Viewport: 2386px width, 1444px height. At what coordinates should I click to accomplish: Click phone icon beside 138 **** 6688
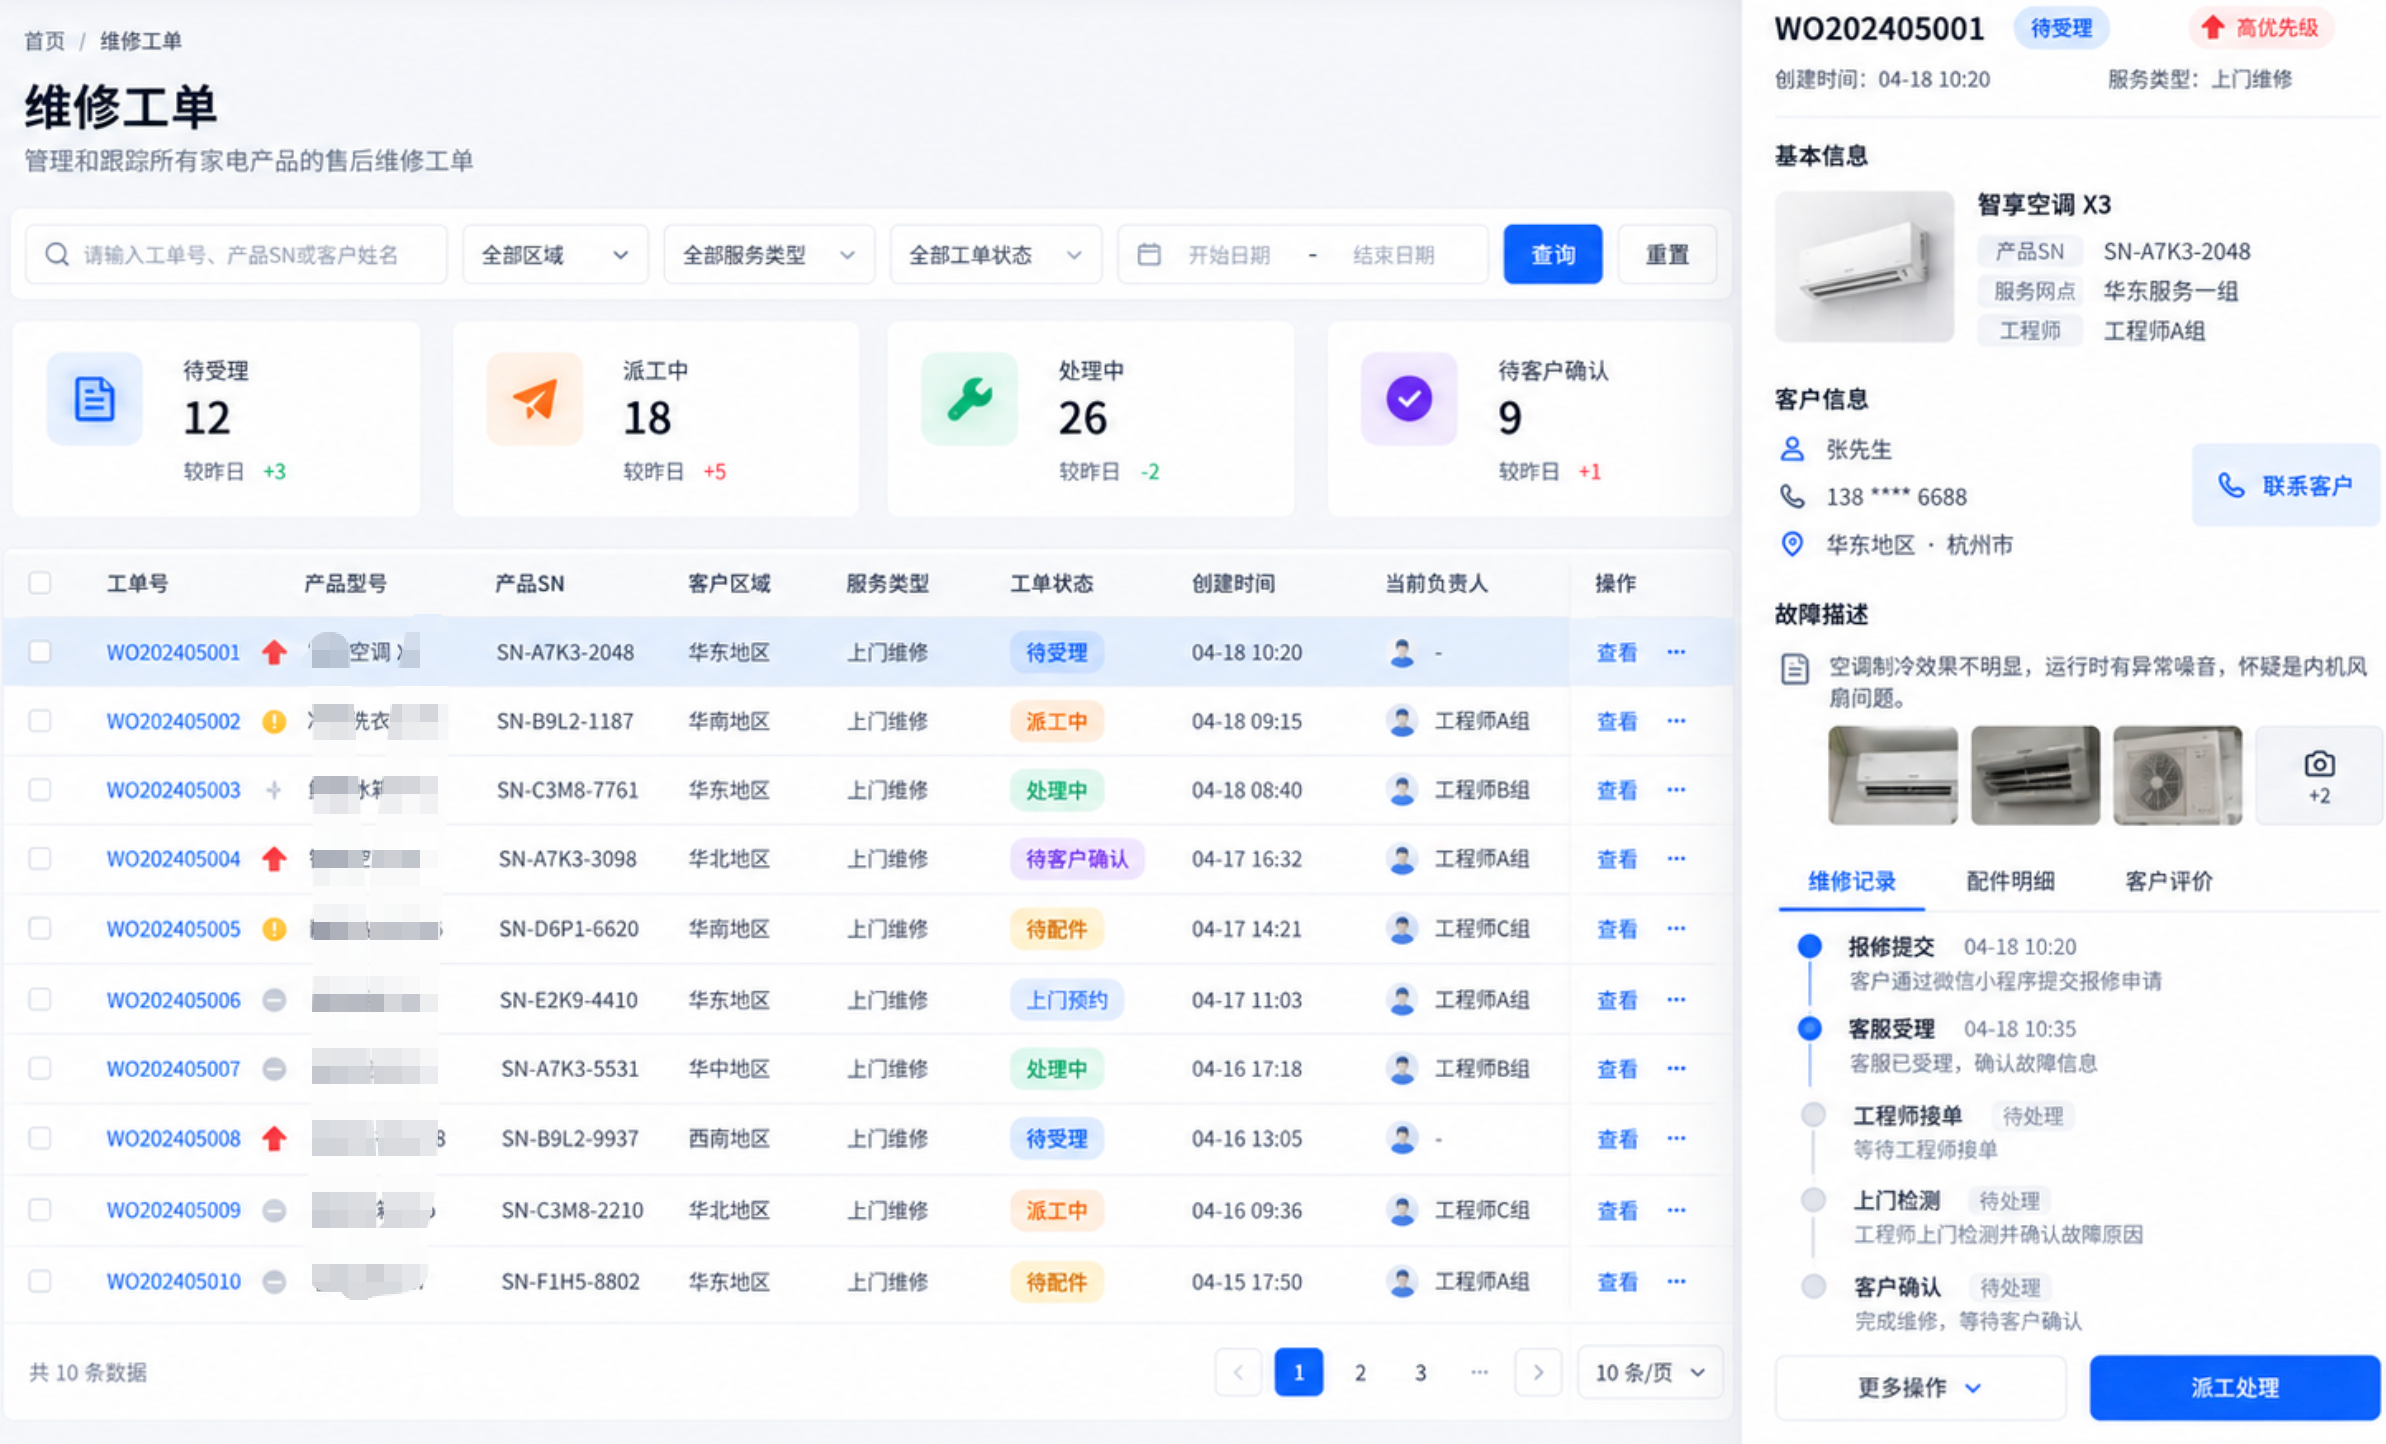tap(1792, 496)
